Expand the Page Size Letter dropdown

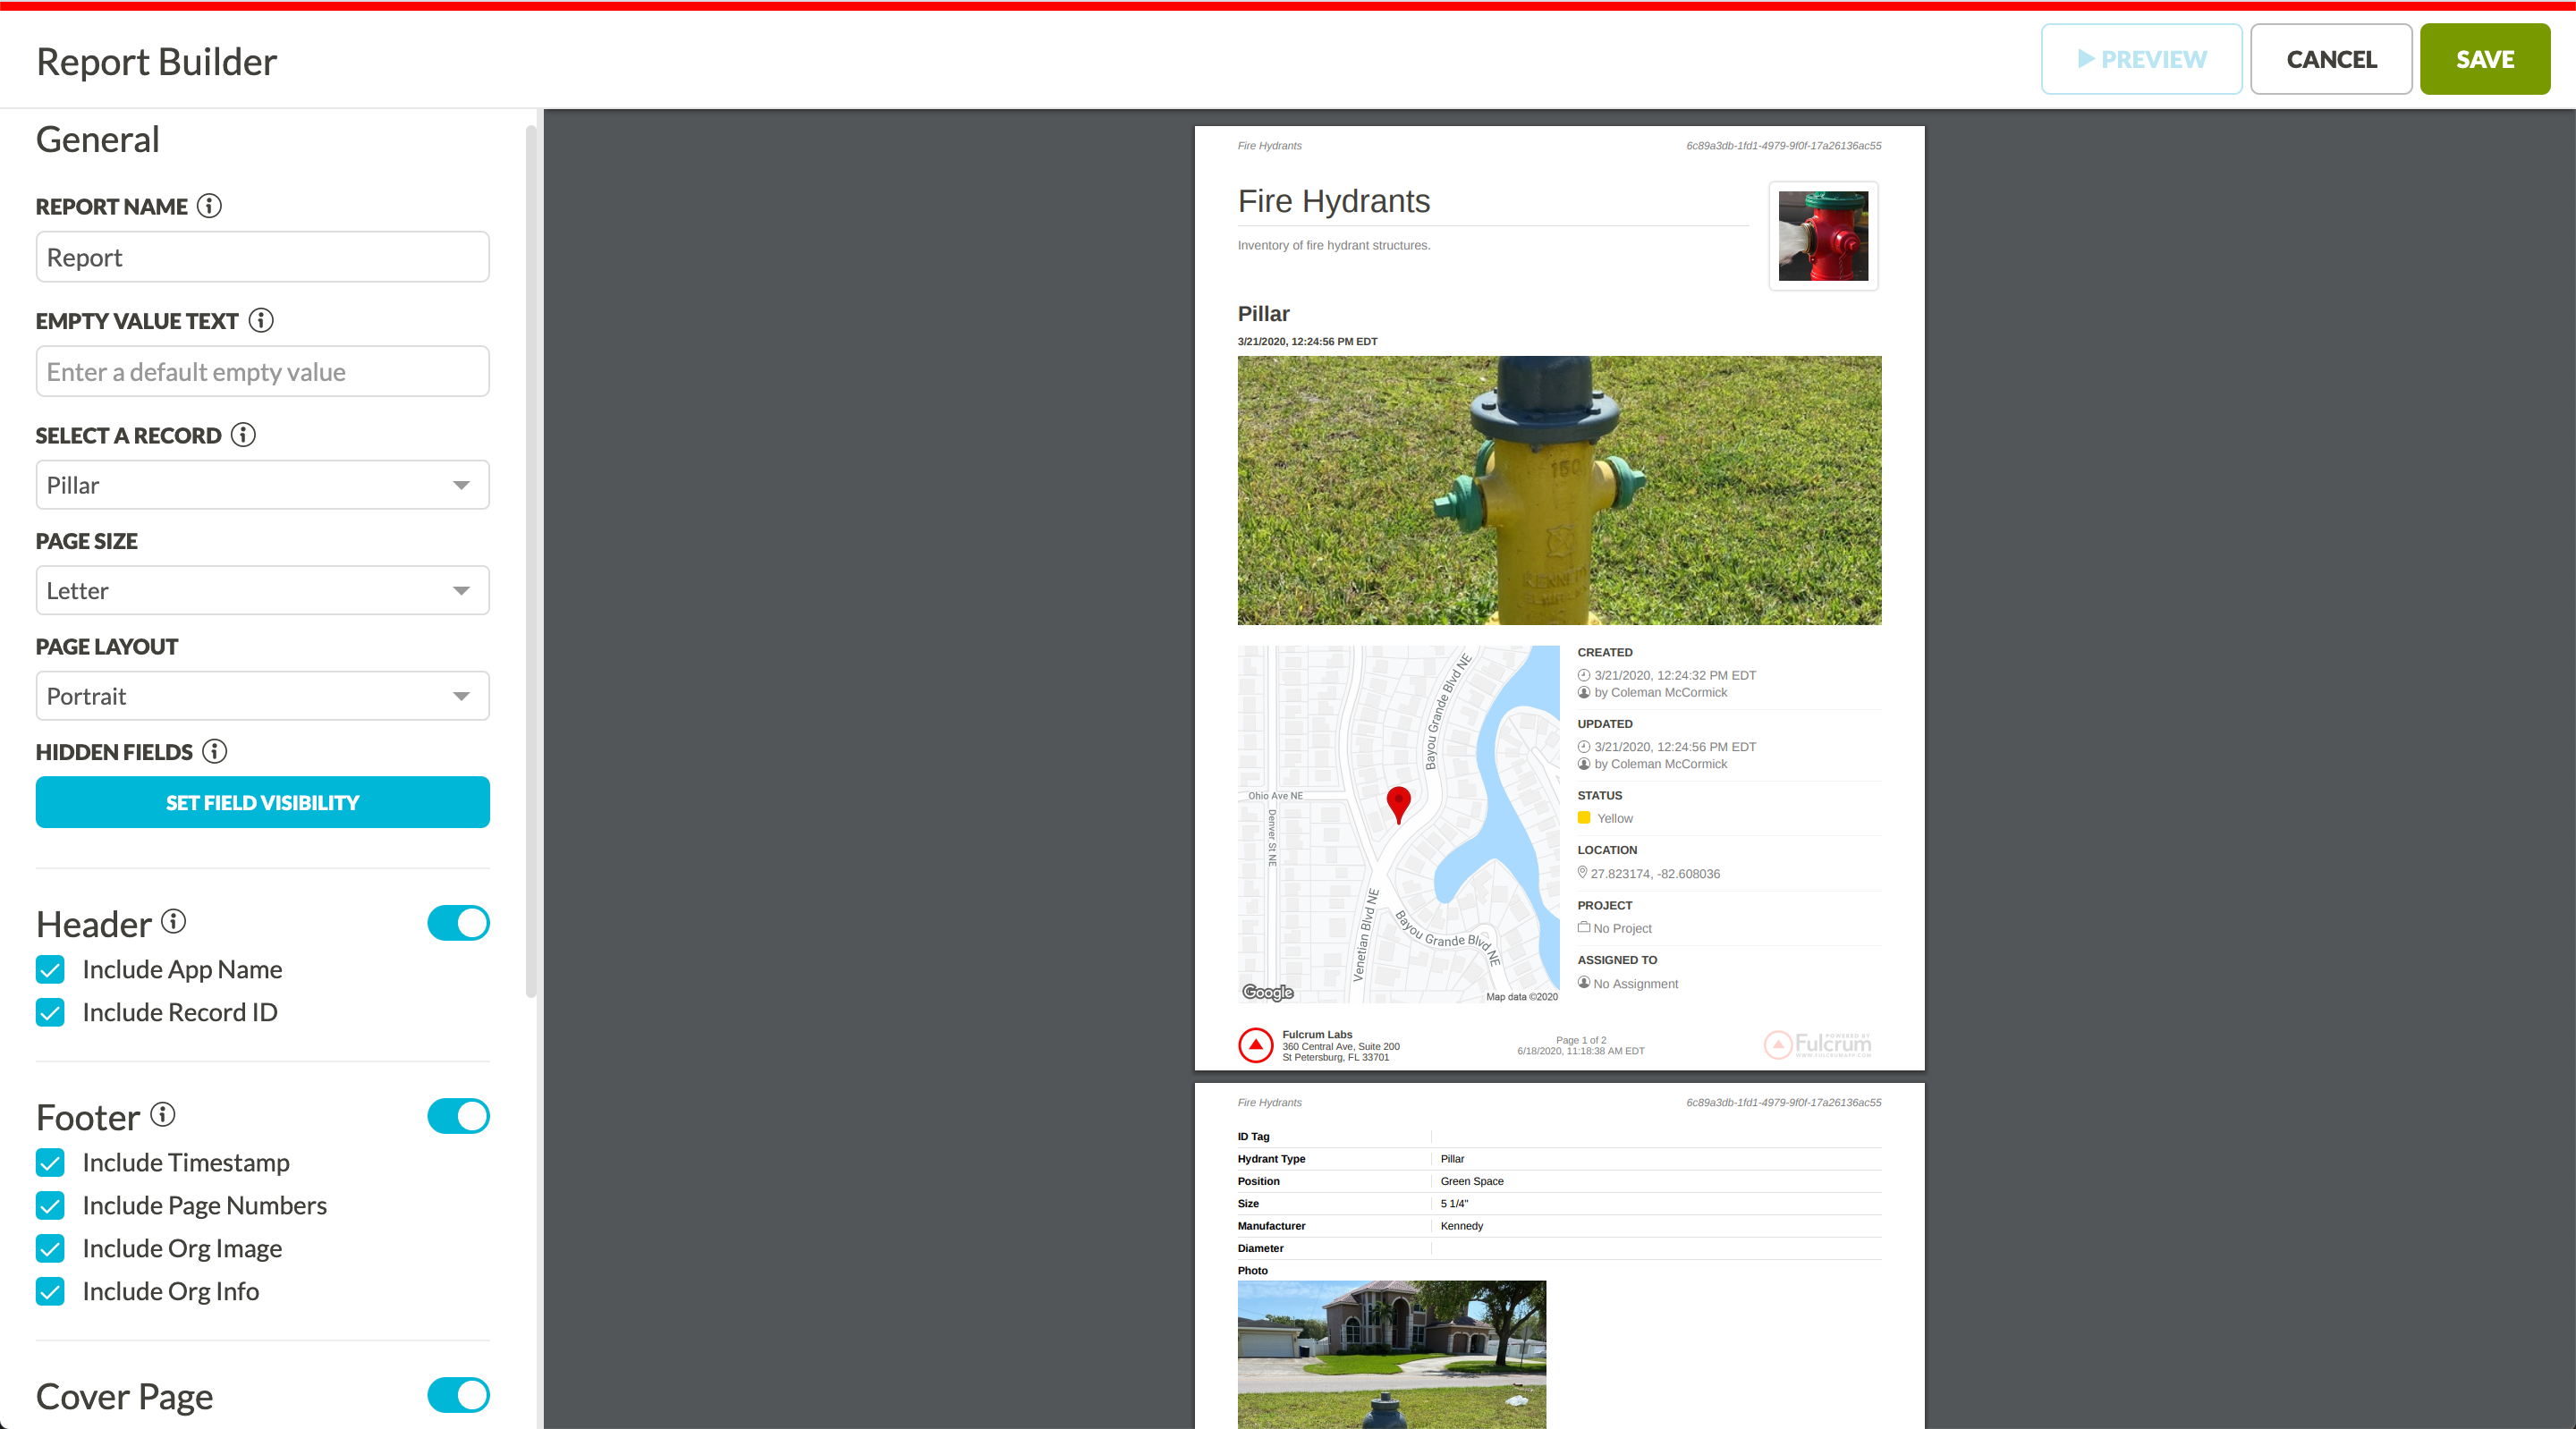pos(262,591)
